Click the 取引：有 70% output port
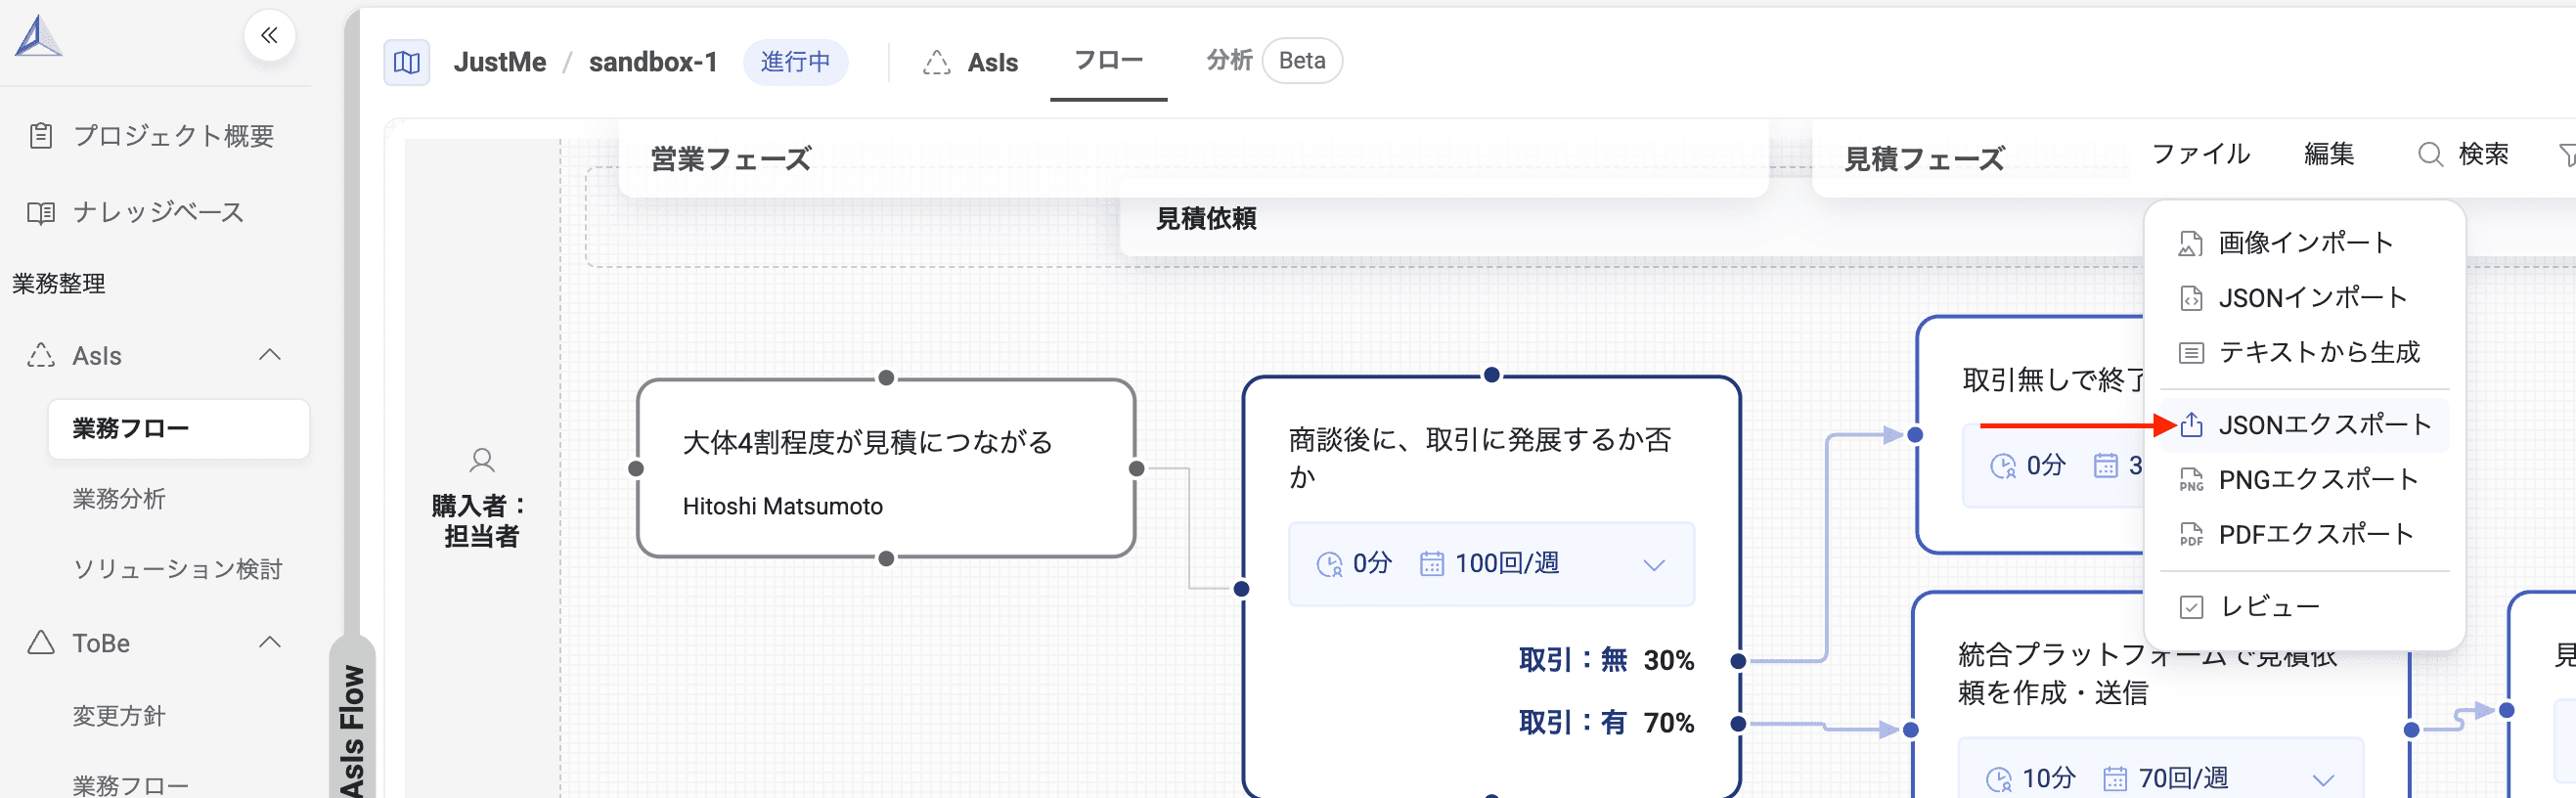Image resolution: width=2576 pixels, height=798 pixels. coord(1738,724)
